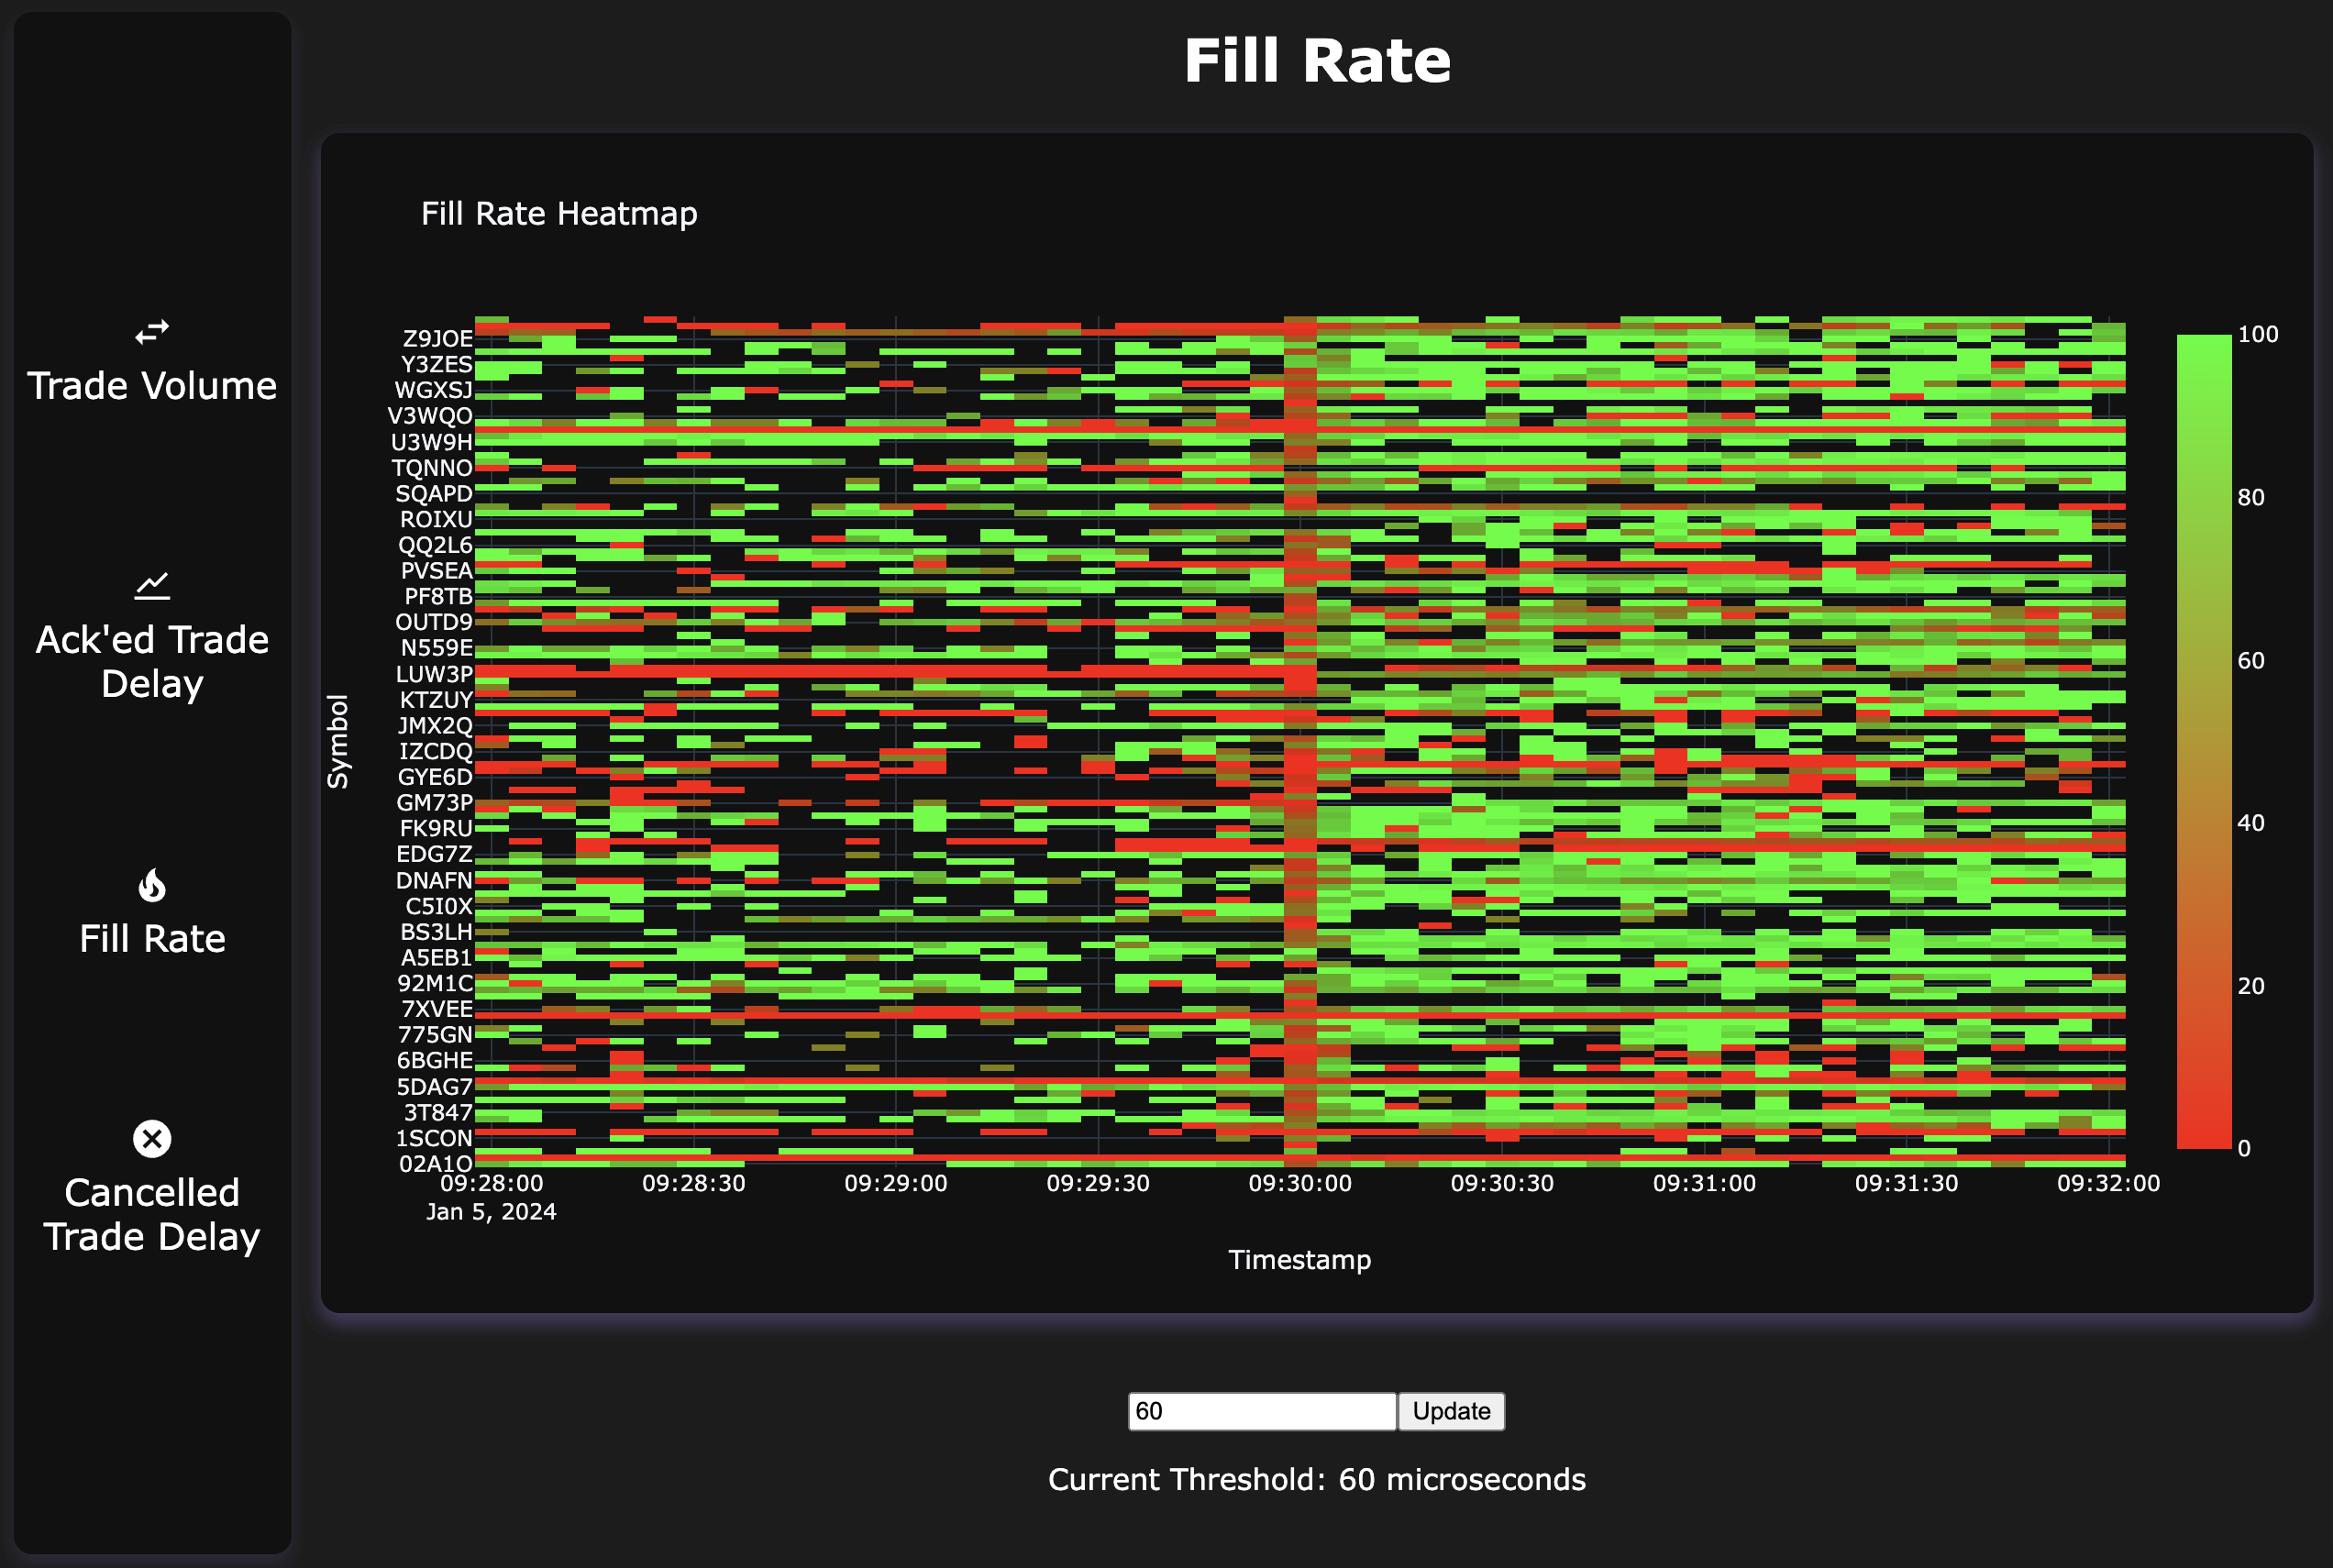Click the 09:31:30 timestamp tick label
Screen dimensions: 2333x1568
coord(1906,1183)
